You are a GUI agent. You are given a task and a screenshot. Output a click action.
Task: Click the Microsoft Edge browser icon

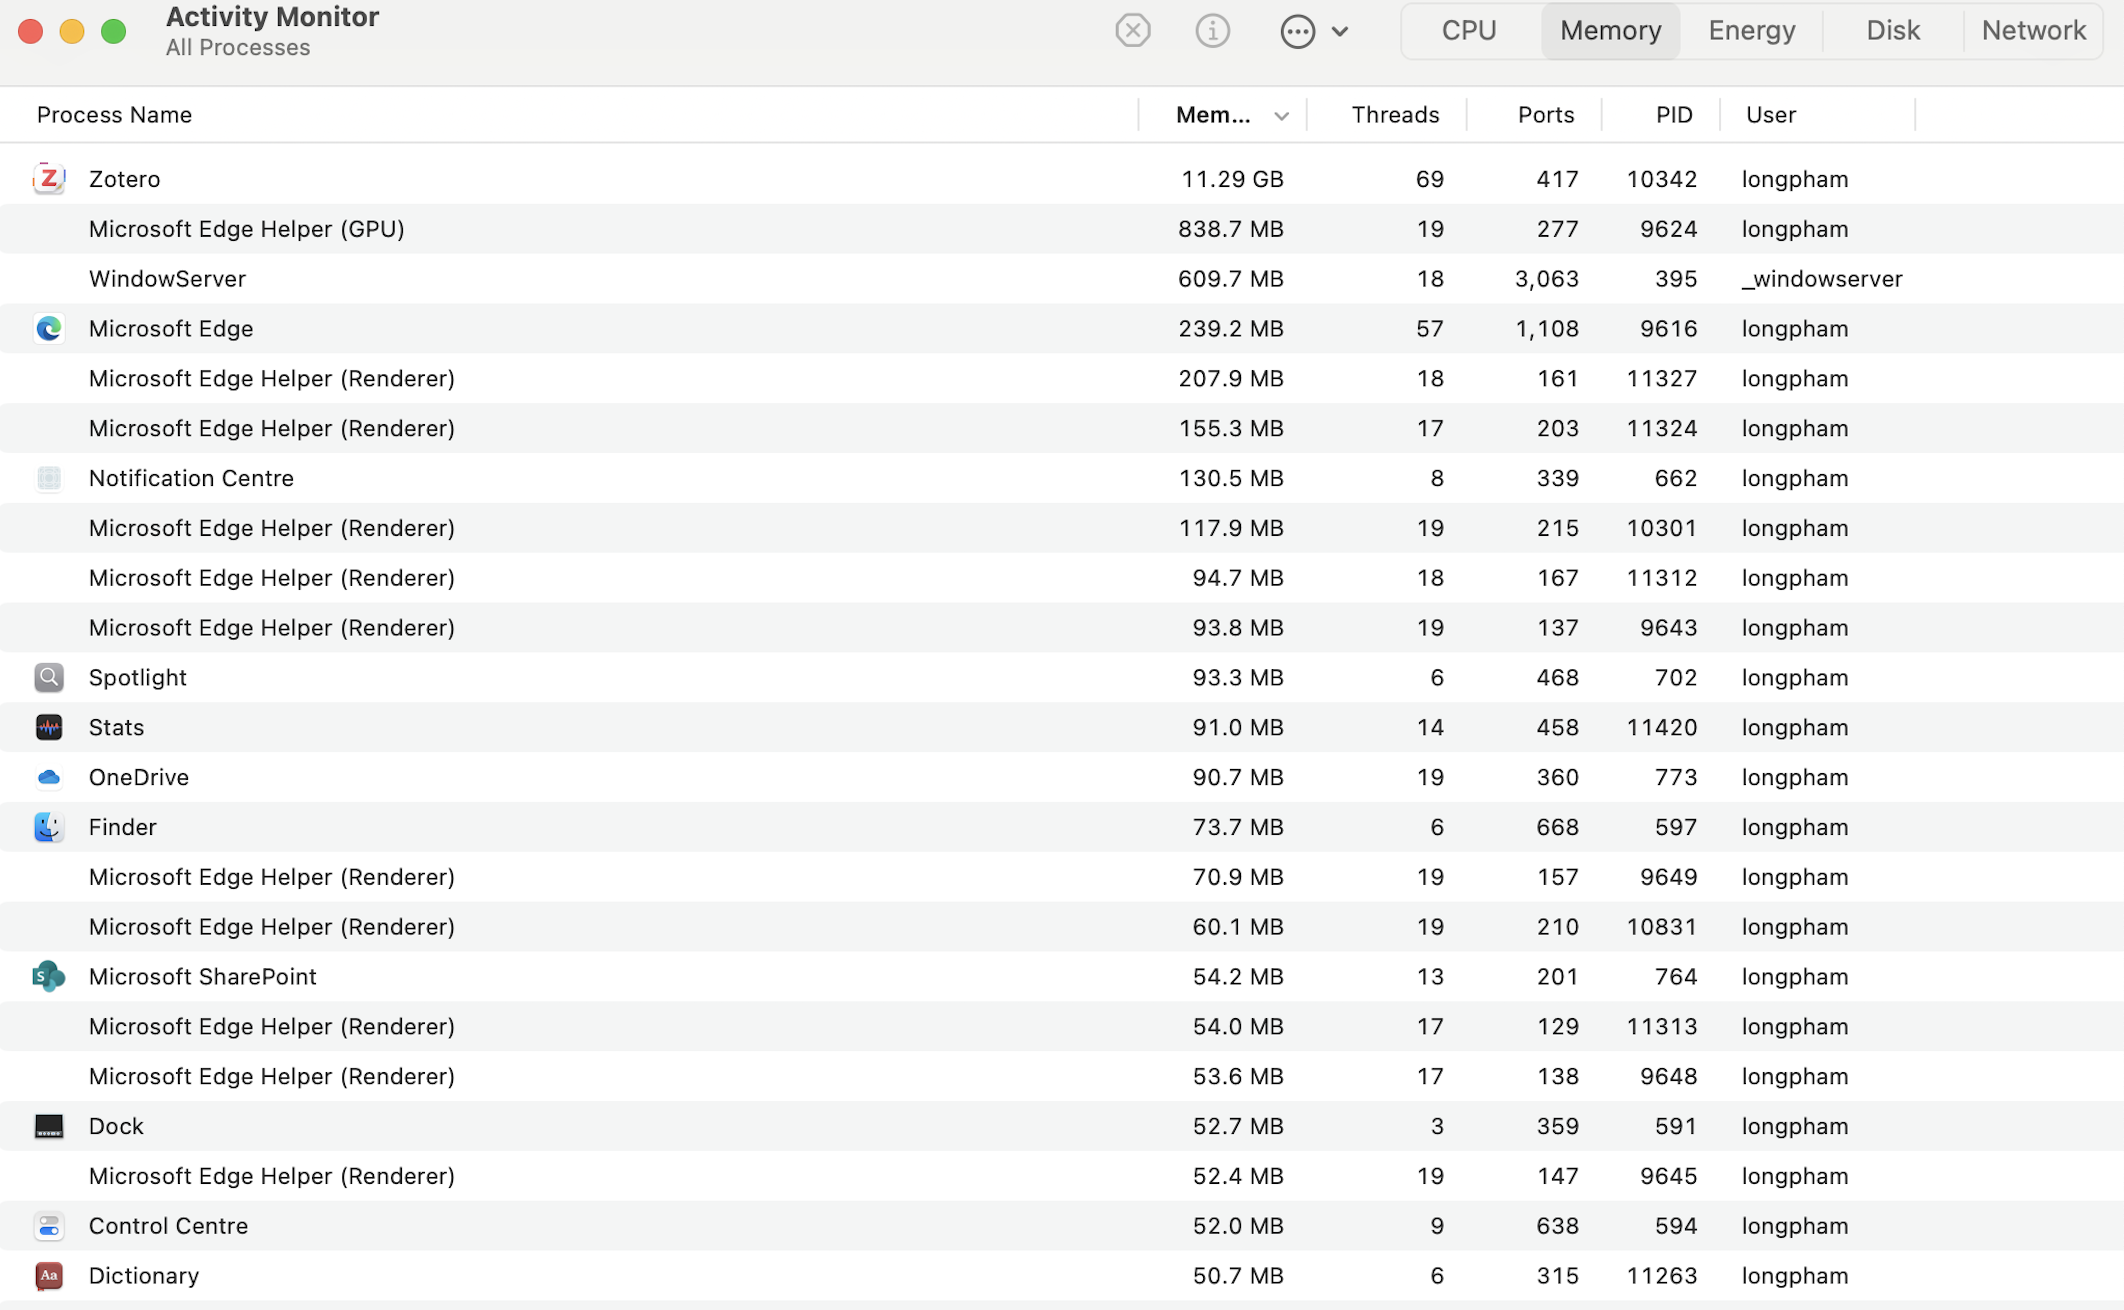pyautogui.click(x=48, y=328)
